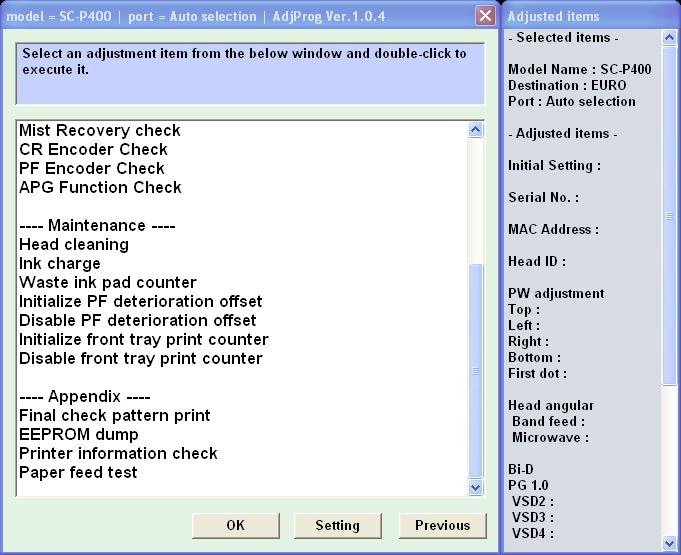This screenshot has height=555, width=681.
Task: Select Initialize front tray print counter
Action: [x=144, y=340]
